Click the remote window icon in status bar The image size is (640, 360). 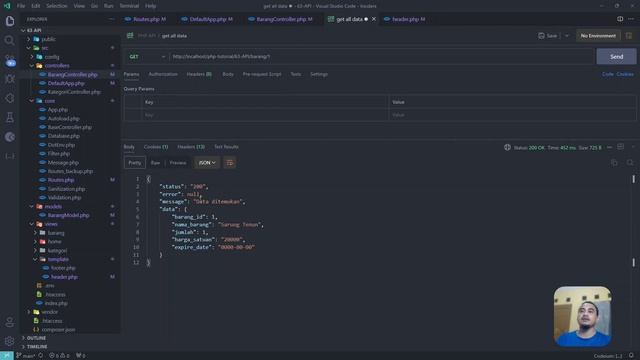[7, 356]
